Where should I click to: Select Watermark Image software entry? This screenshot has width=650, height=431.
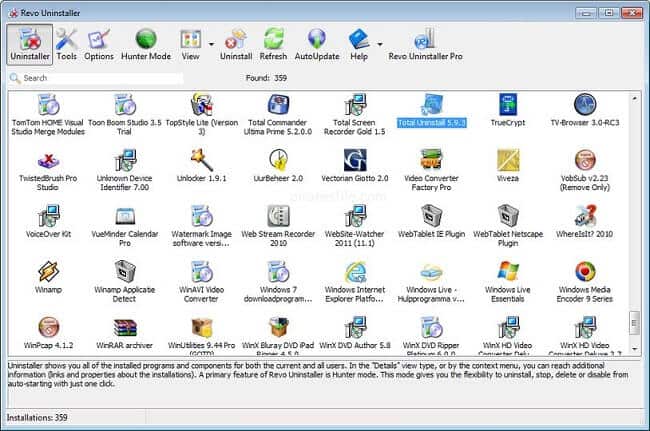[x=201, y=226]
